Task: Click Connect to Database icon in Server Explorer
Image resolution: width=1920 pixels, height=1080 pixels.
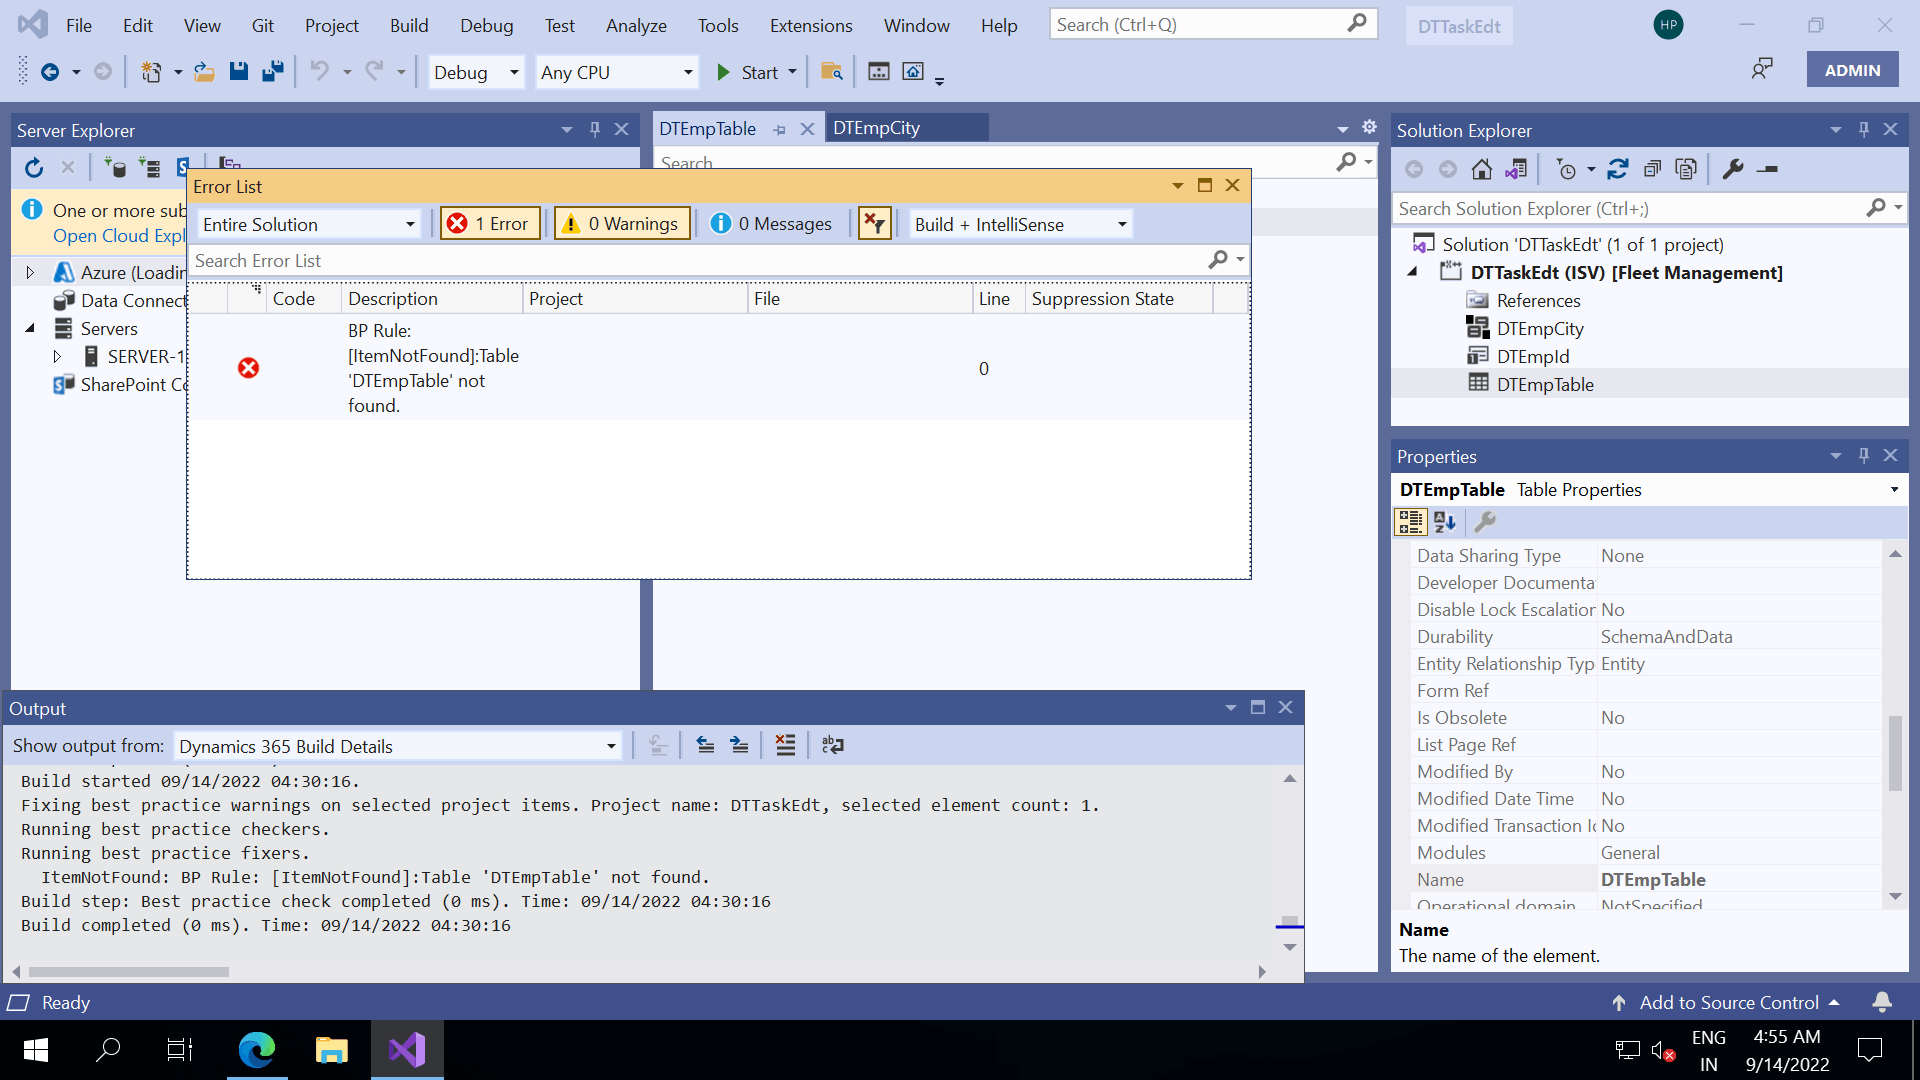Action: 115,168
